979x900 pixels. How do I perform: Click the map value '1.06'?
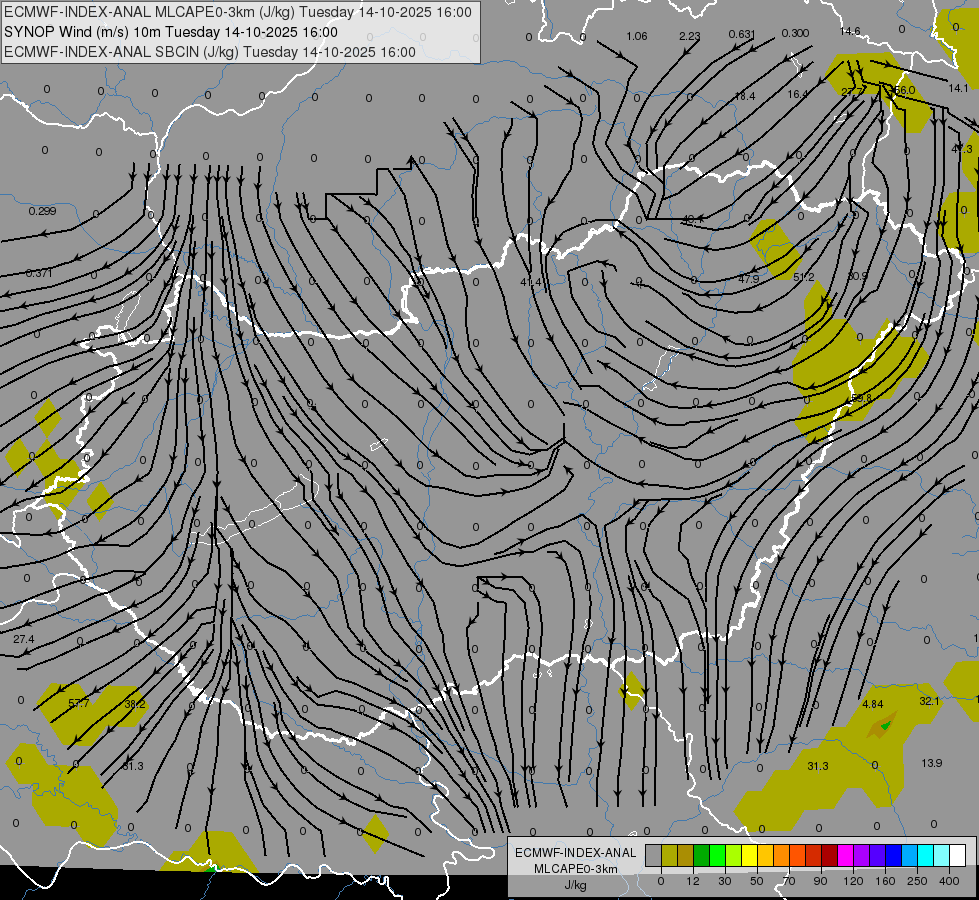click(636, 36)
